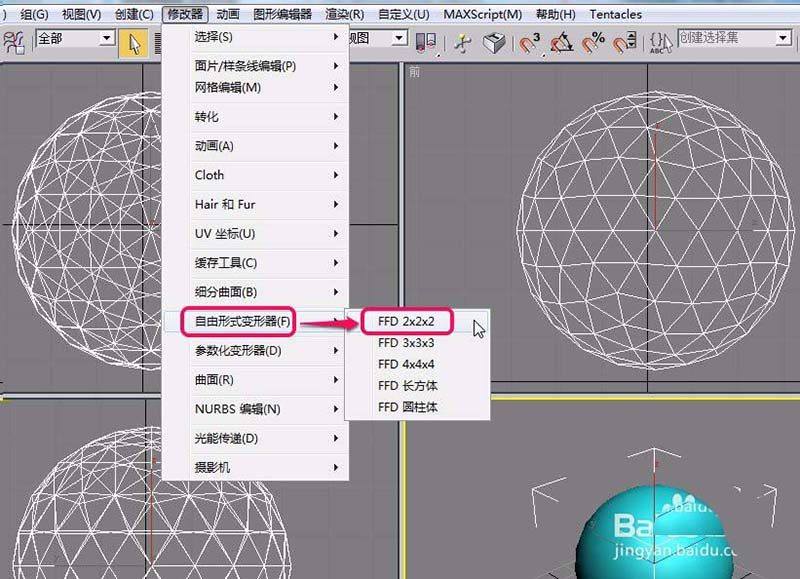Choose FFD 圆柱体 modifier

pyautogui.click(x=417, y=407)
